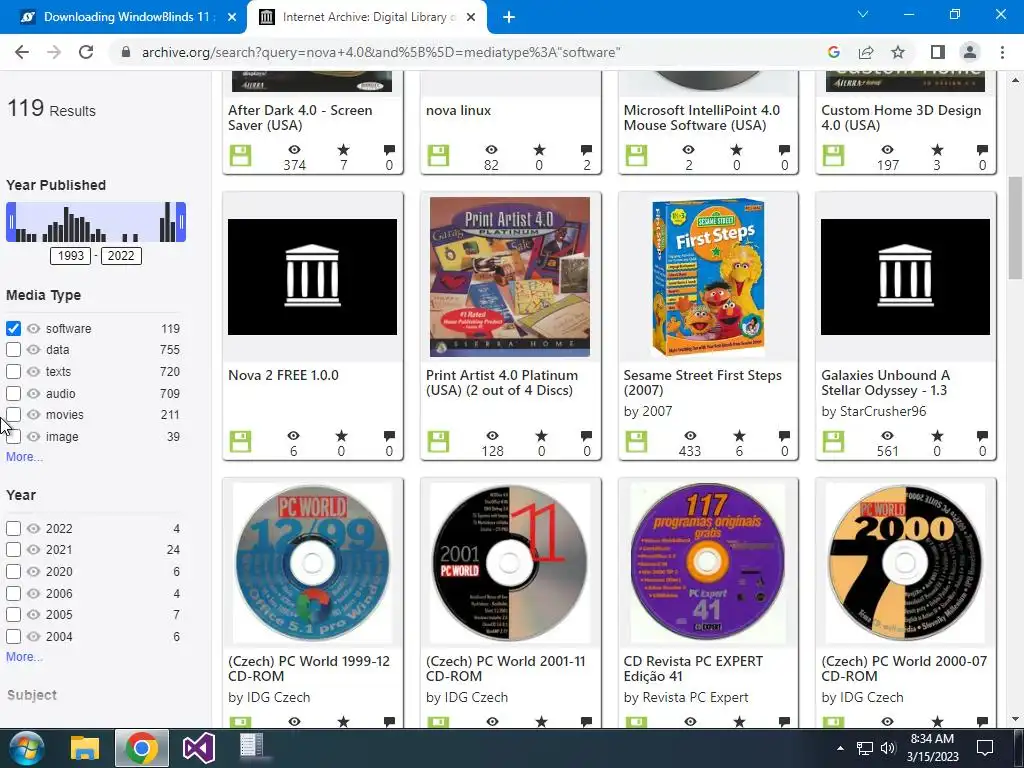Uncheck the software media type
The image size is (1024, 768).
[x=13, y=328]
